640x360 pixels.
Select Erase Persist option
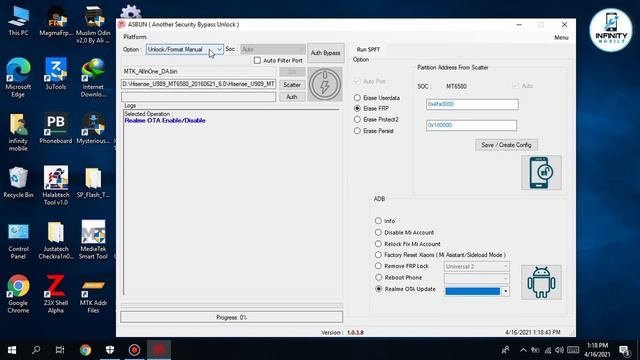tap(357, 131)
